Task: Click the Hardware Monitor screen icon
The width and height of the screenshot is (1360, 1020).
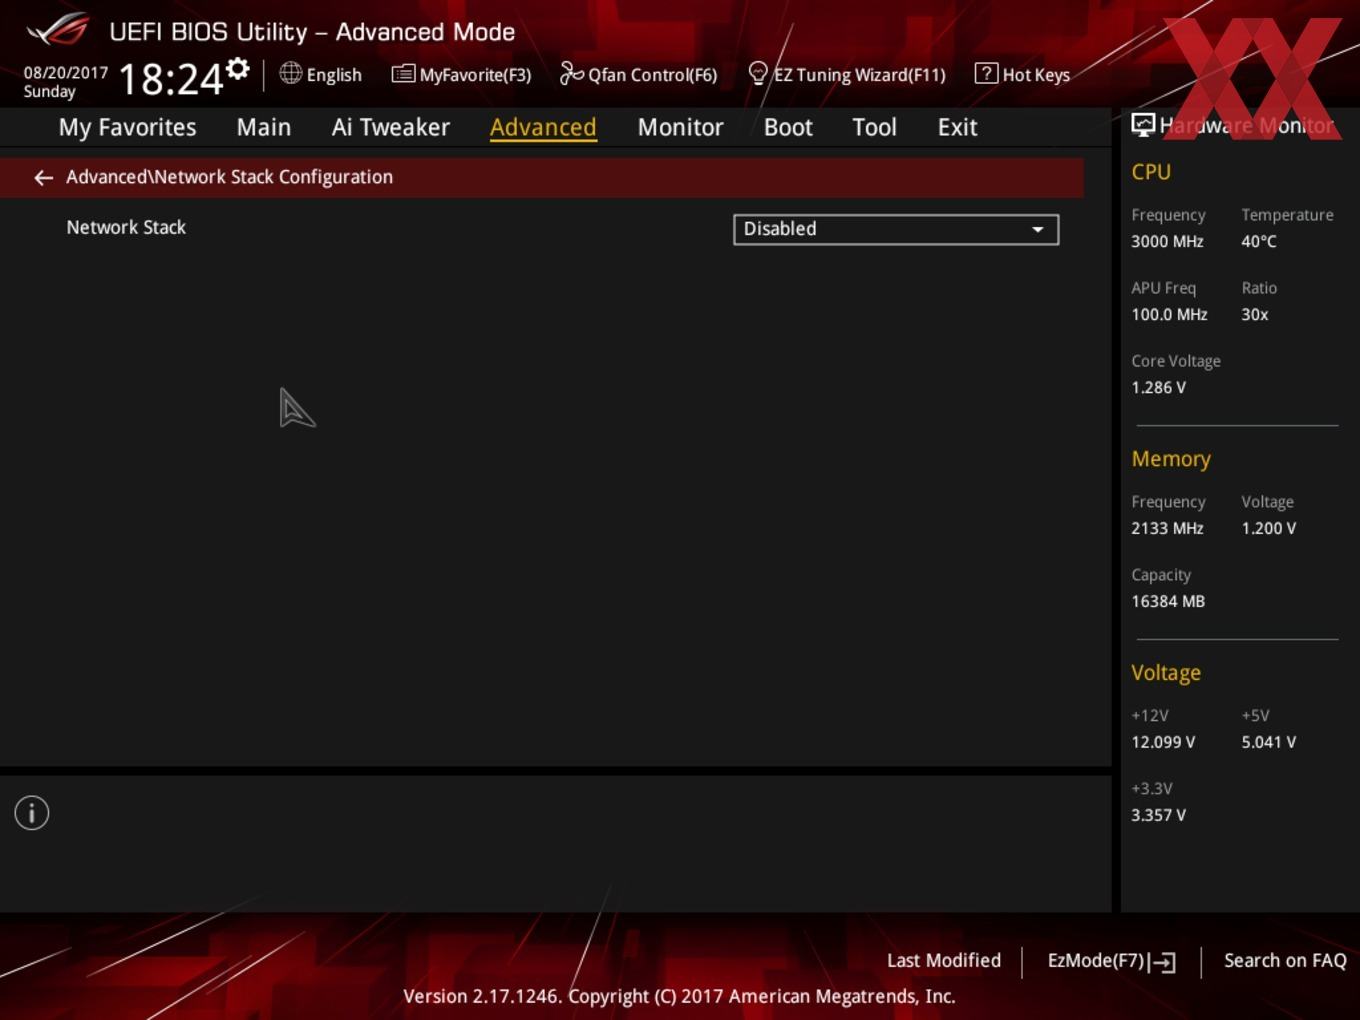Action: (x=1143, y=125)
